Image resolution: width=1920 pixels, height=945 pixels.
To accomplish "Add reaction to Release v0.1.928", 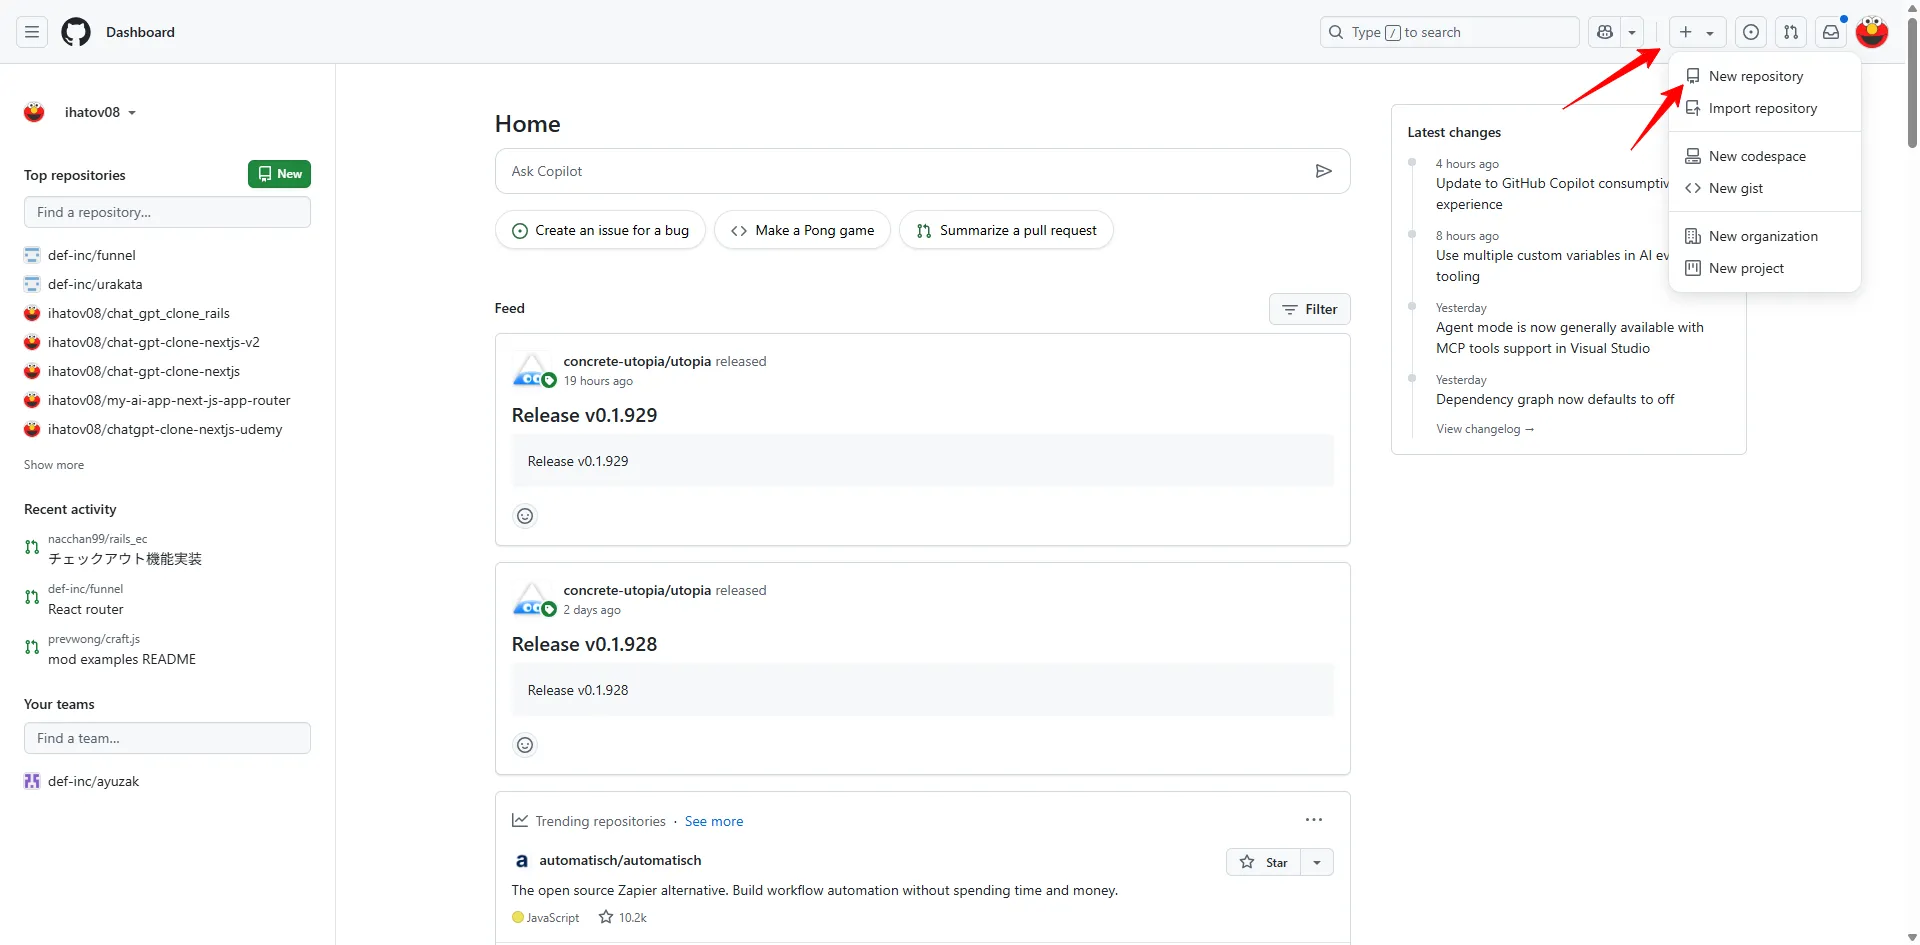I will pyautogui.click(x=525, y=745).
